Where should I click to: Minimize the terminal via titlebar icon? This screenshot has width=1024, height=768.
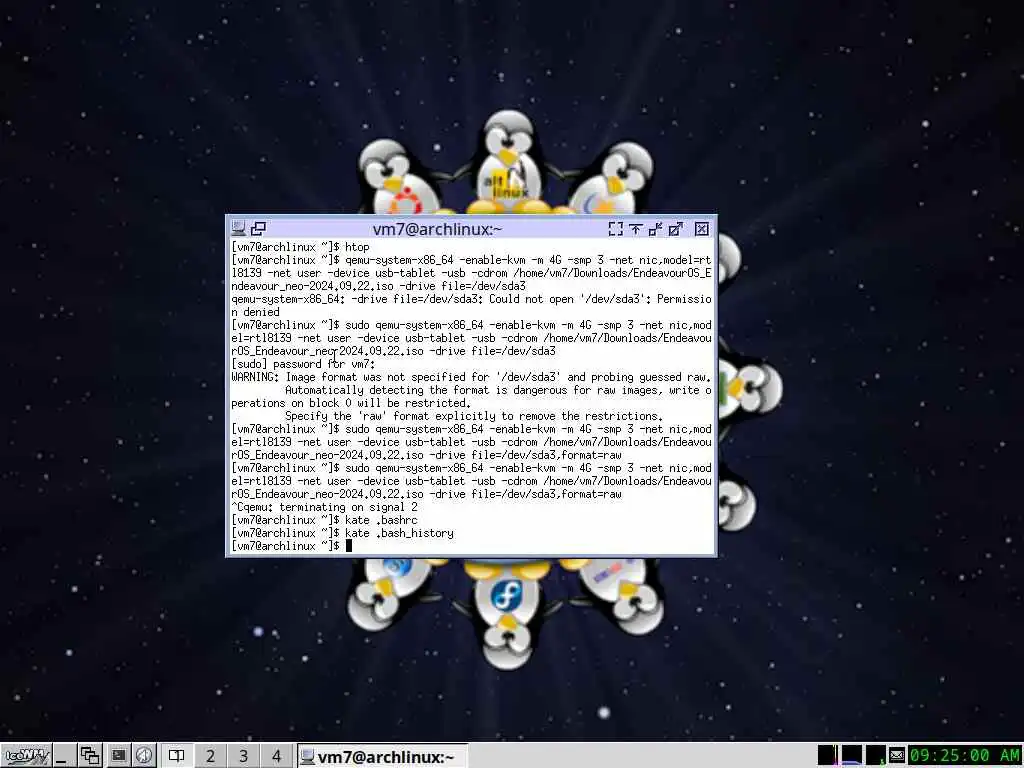pos(655,229)
